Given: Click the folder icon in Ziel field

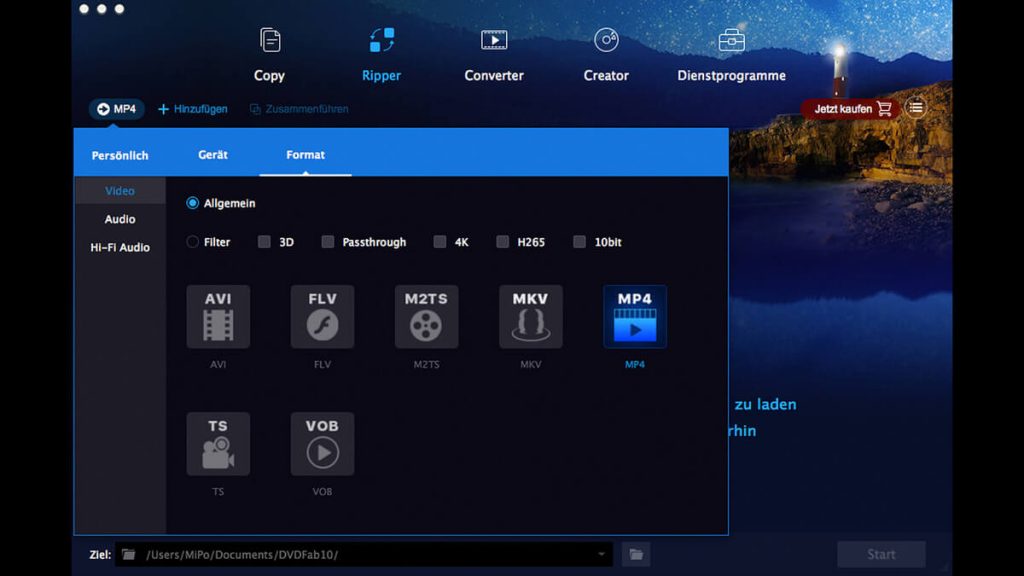Looking at the screenshot, I should pos(129,554).
